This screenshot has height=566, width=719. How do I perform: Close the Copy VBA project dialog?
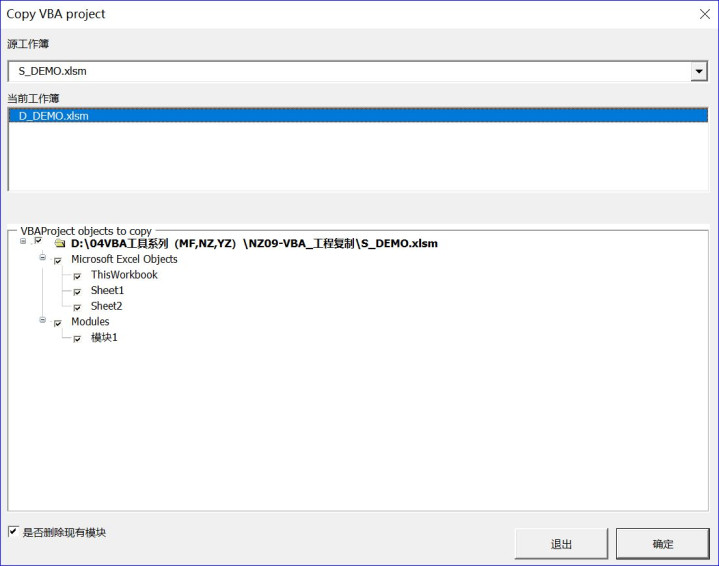pos(705,14)
